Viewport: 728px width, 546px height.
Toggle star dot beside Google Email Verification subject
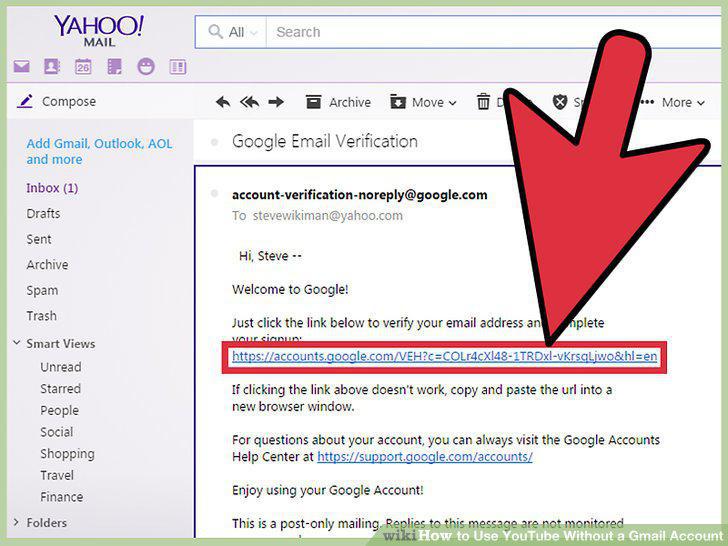214,142
